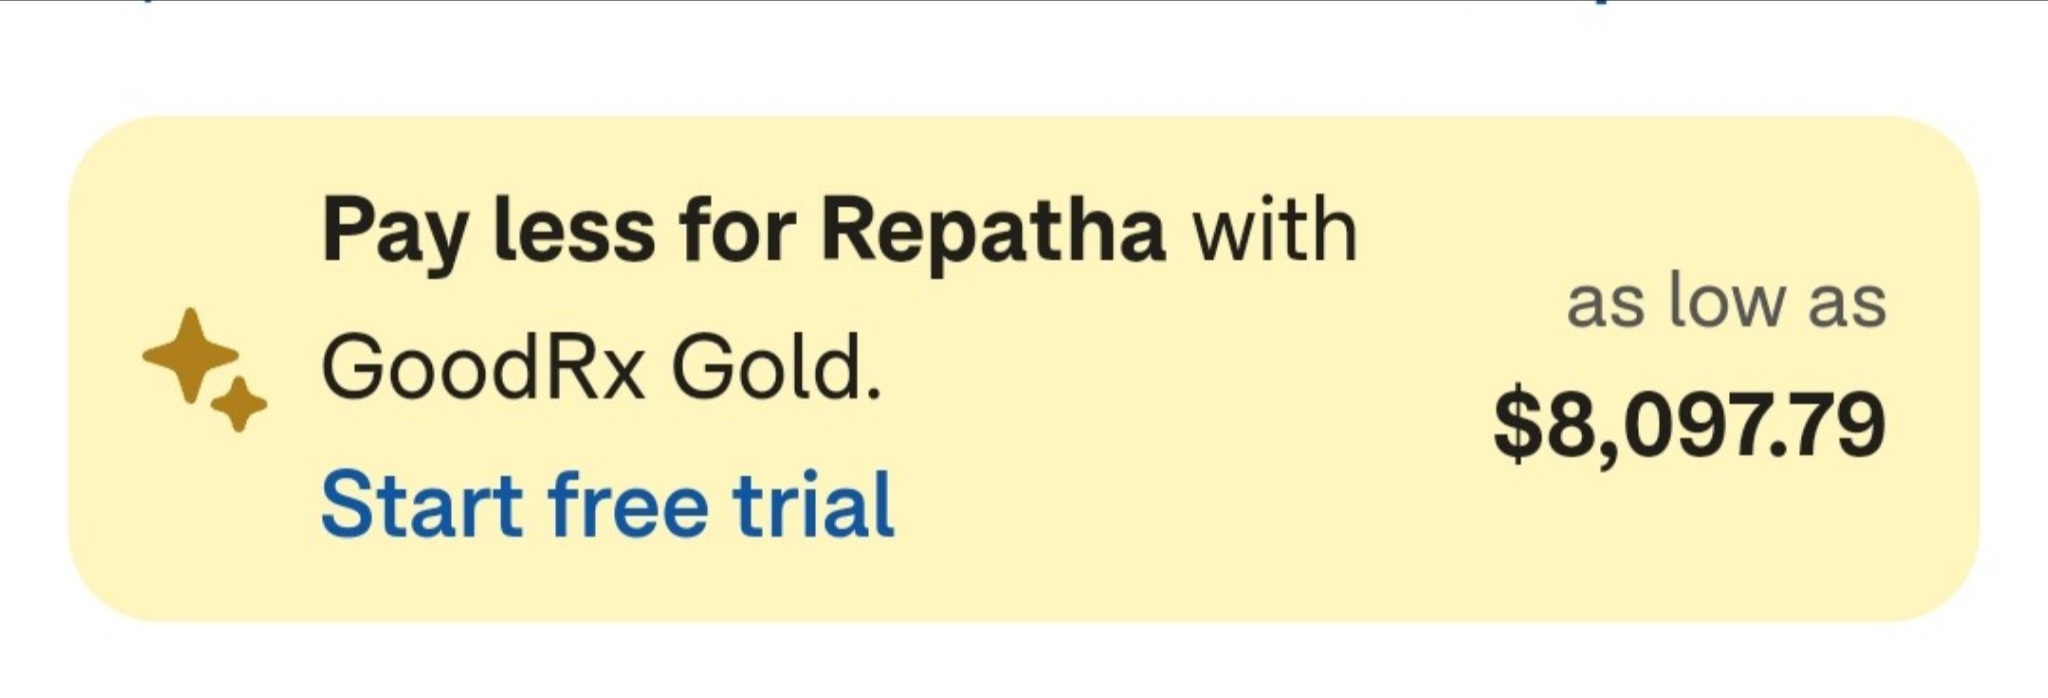Click the word "GoodRx" in the banner

[483, 367]
